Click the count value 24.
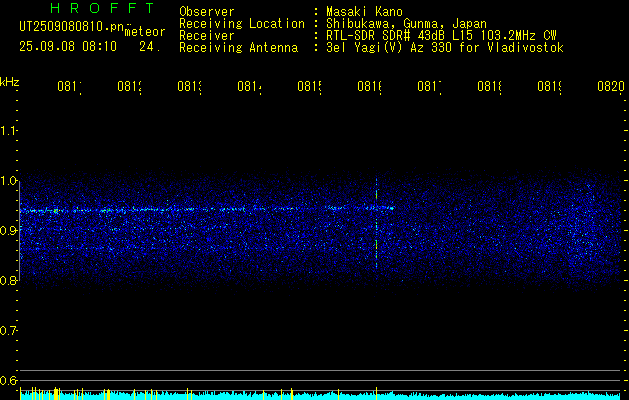This screenshot has width=629, height=400. point(150,47)
